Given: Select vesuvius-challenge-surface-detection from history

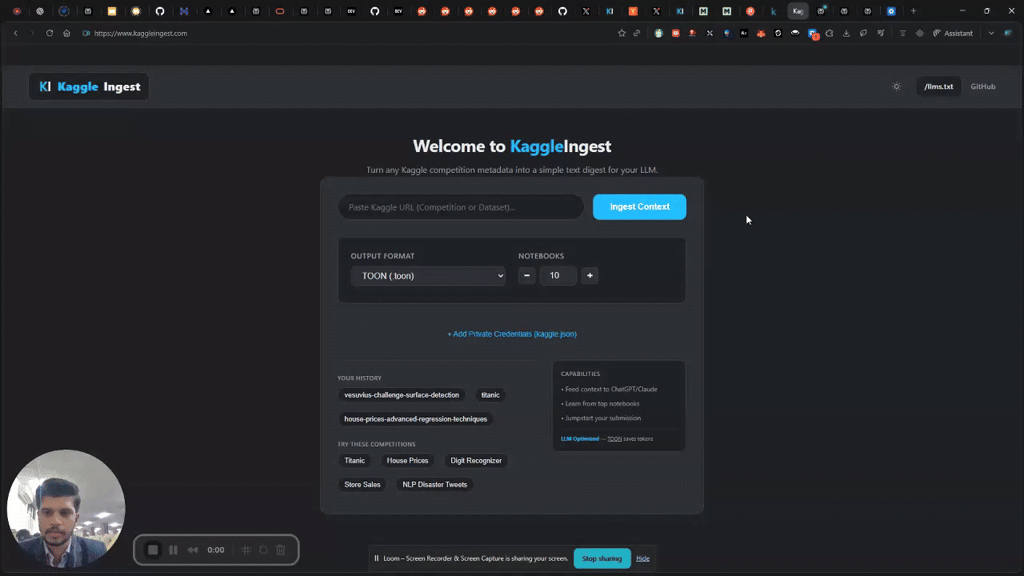Looking at the screenshot, I should (x=402, y=395).
